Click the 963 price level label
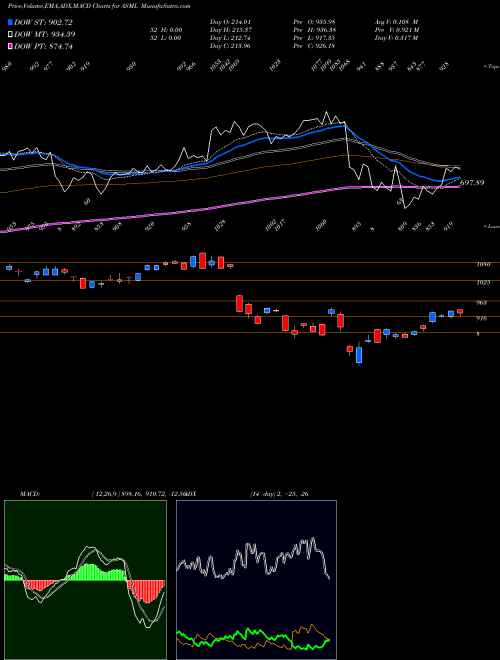 click(x=481, y=303)
